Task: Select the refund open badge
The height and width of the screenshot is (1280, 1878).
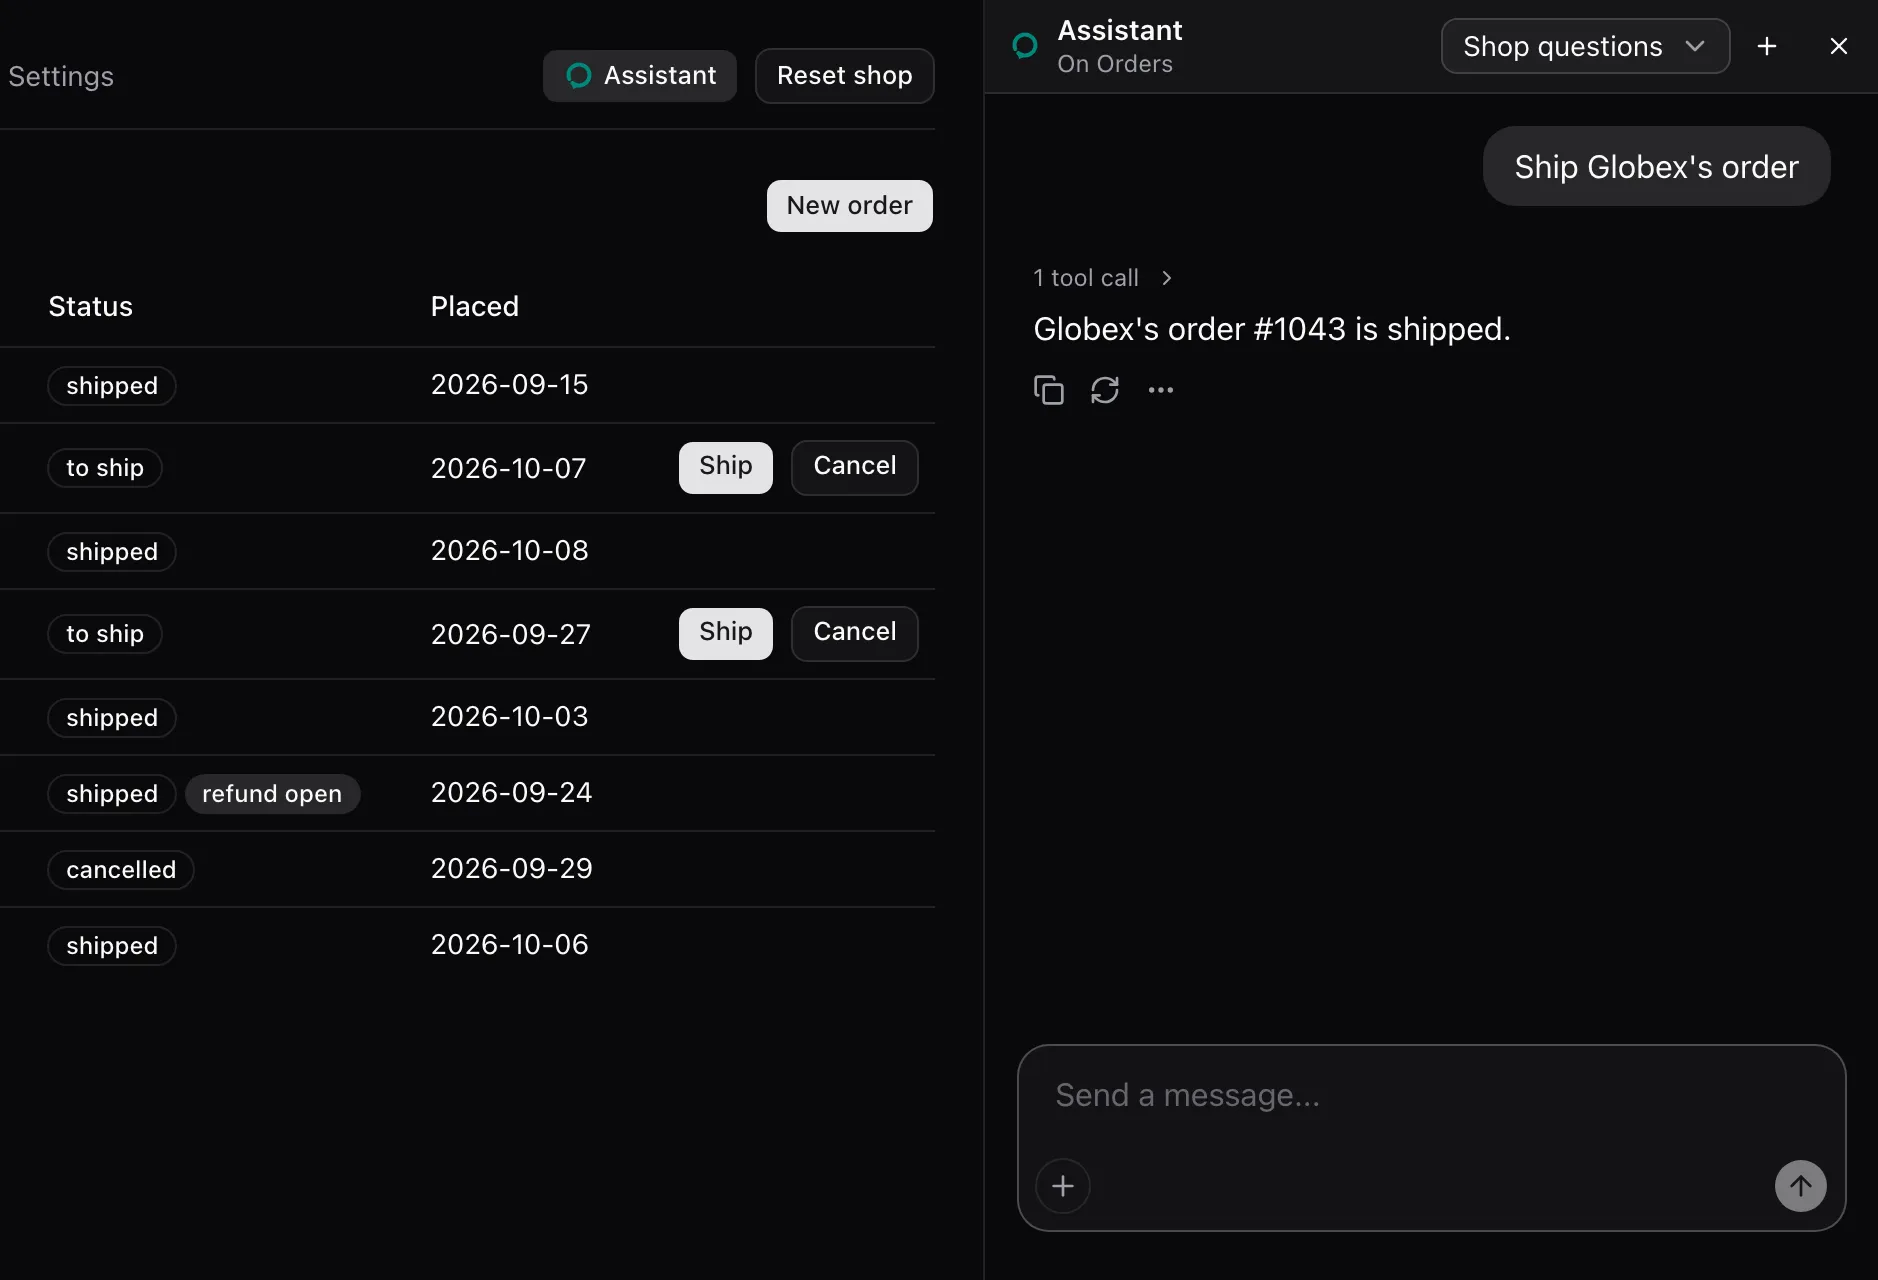Action: point(272,794)
